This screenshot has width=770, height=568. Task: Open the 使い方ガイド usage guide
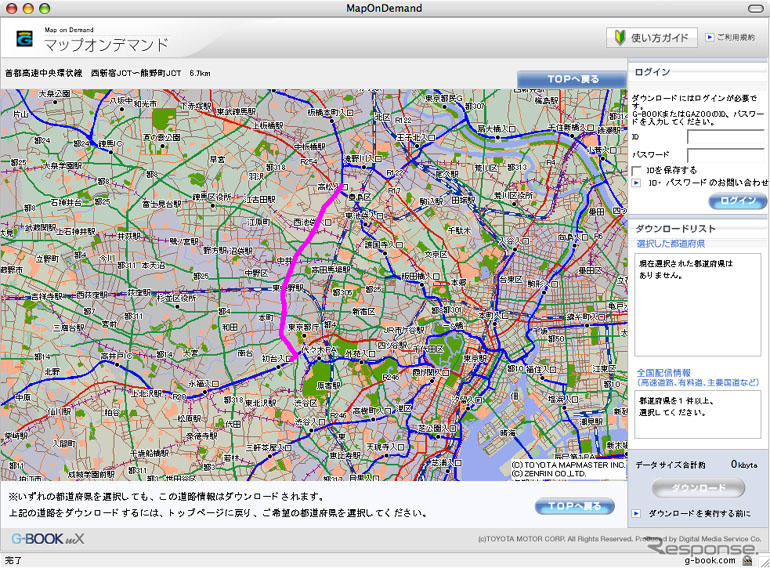pyautogui.click(x=651, y=38)
